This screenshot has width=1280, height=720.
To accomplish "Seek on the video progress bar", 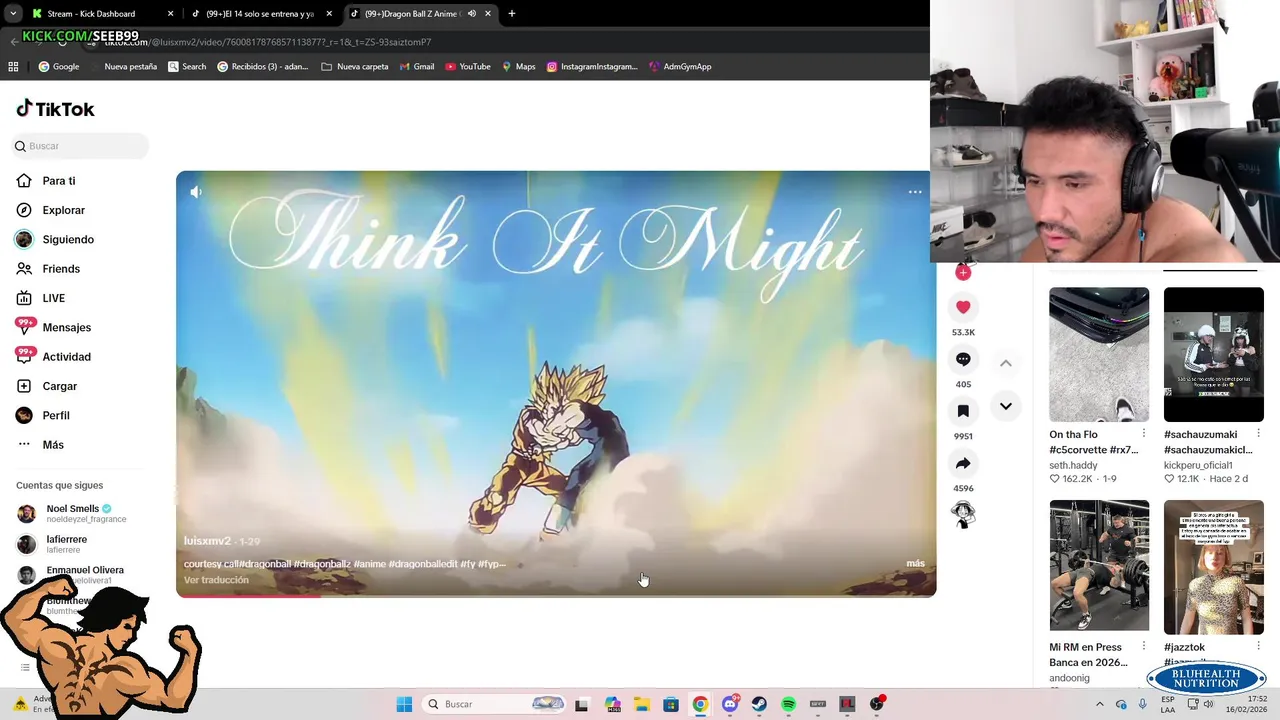I will tap(556, 596).
